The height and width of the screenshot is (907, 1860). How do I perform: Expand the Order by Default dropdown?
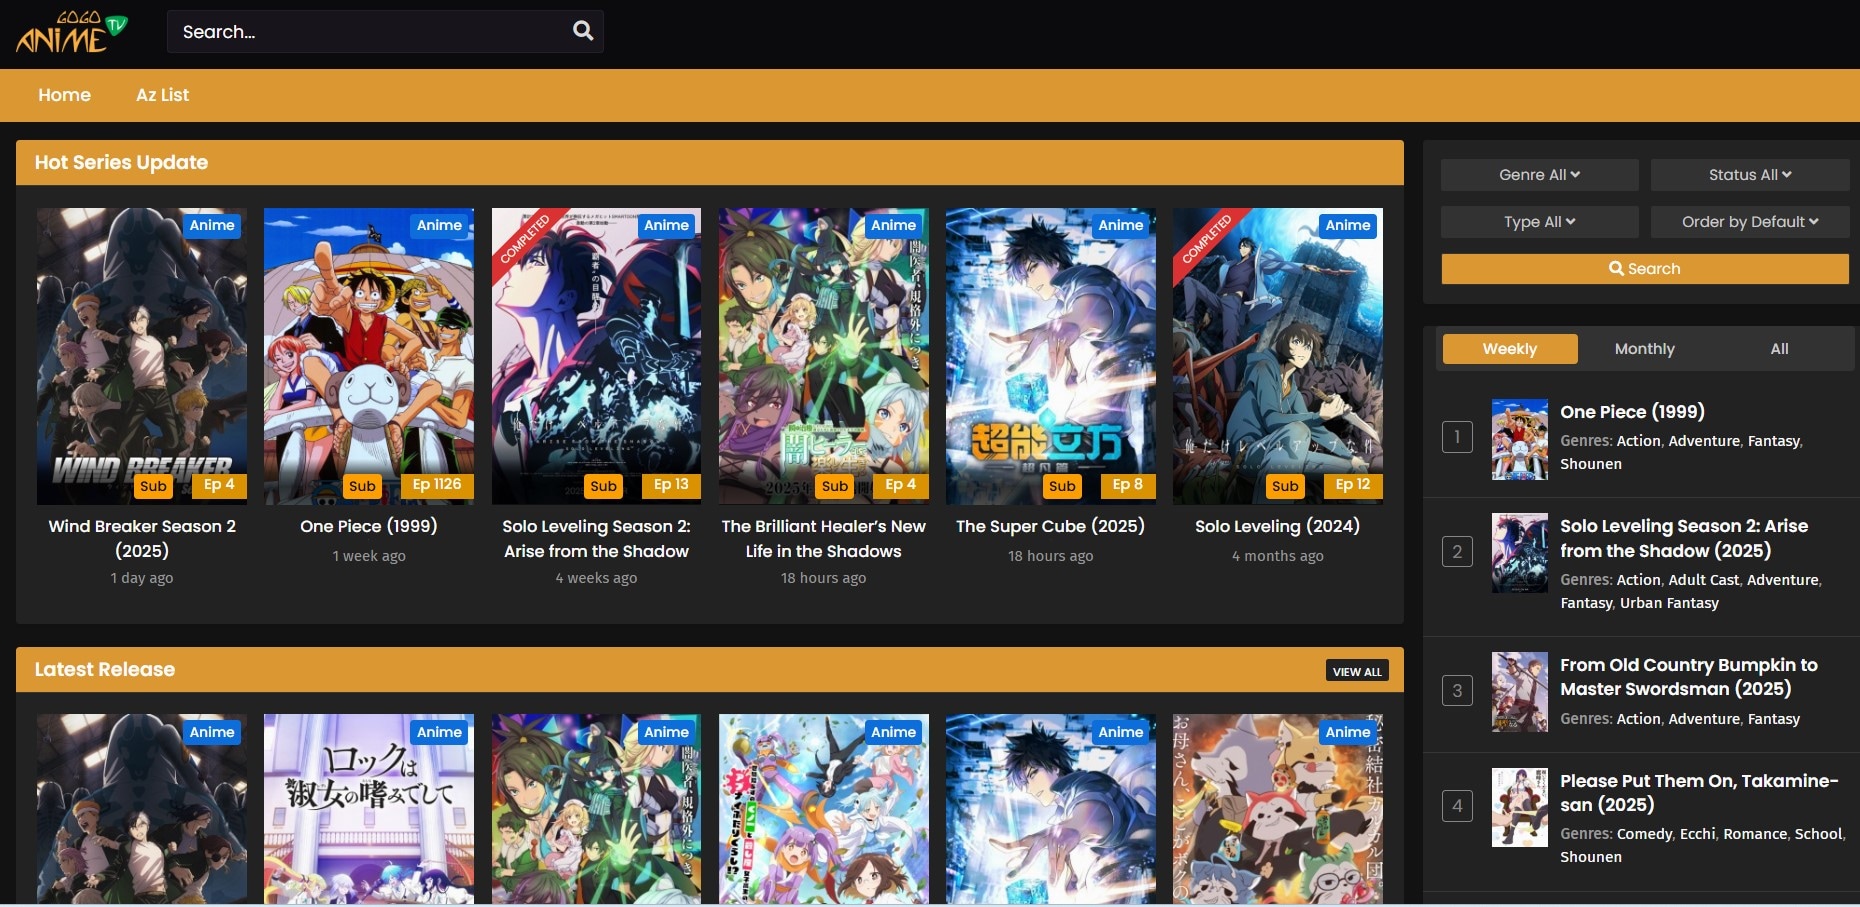coord(1749,222)
